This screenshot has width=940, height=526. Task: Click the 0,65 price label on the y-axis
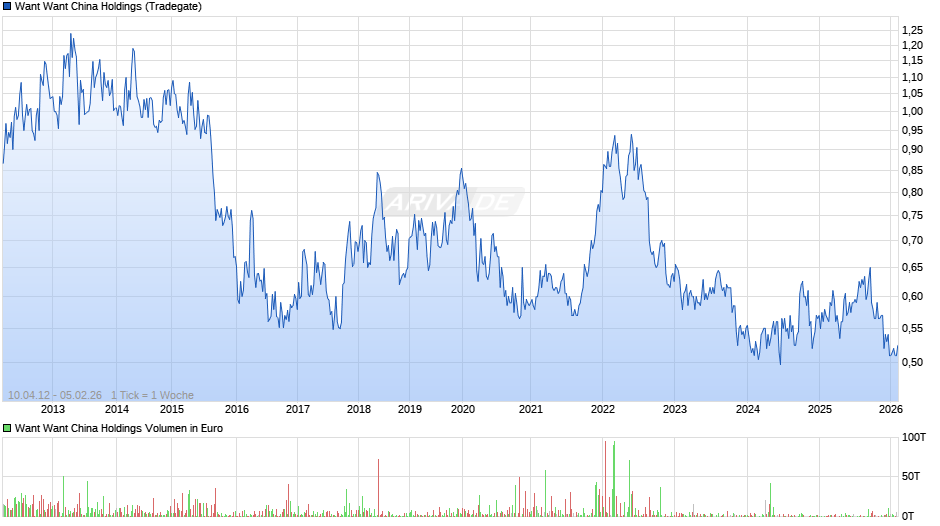[x=912, y=267]
